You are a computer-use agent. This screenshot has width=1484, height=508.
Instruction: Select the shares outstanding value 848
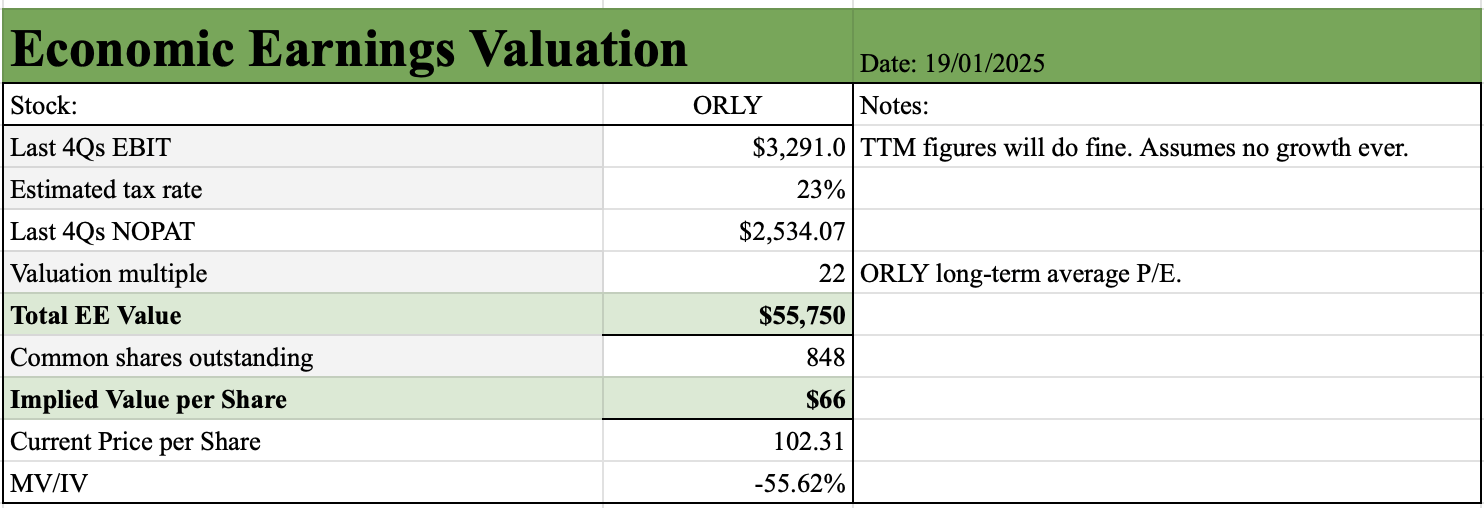tap(728, 357)
